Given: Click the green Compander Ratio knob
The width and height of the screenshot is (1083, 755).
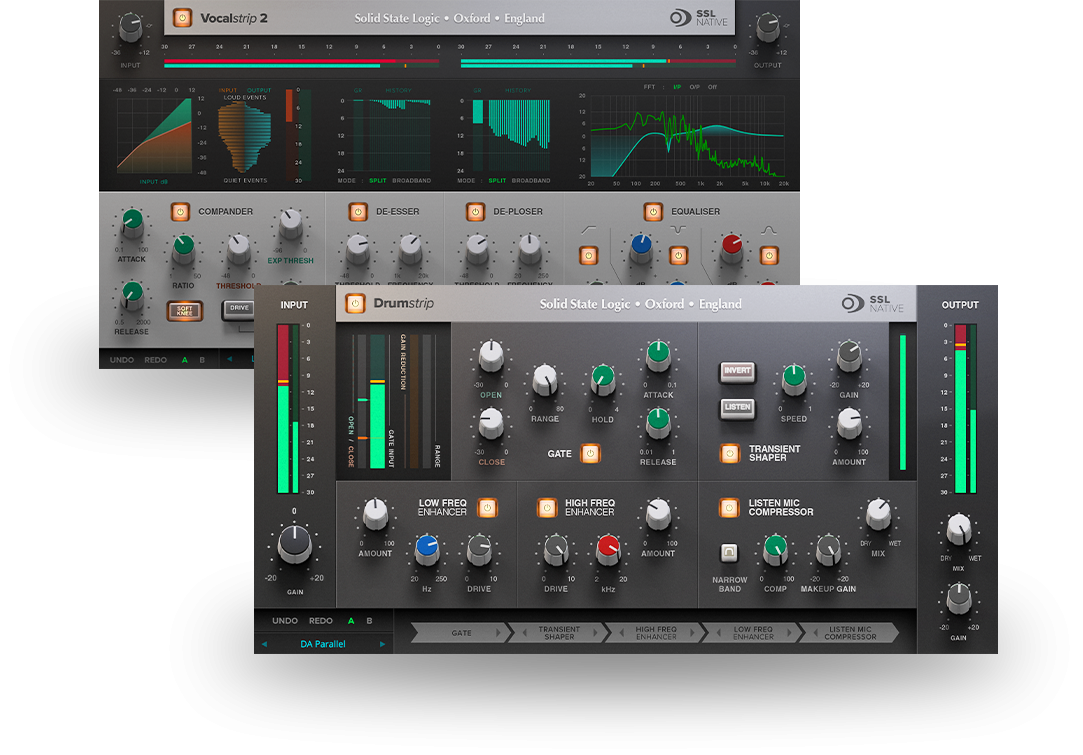Looking at the screenshot, I should 183,248.
